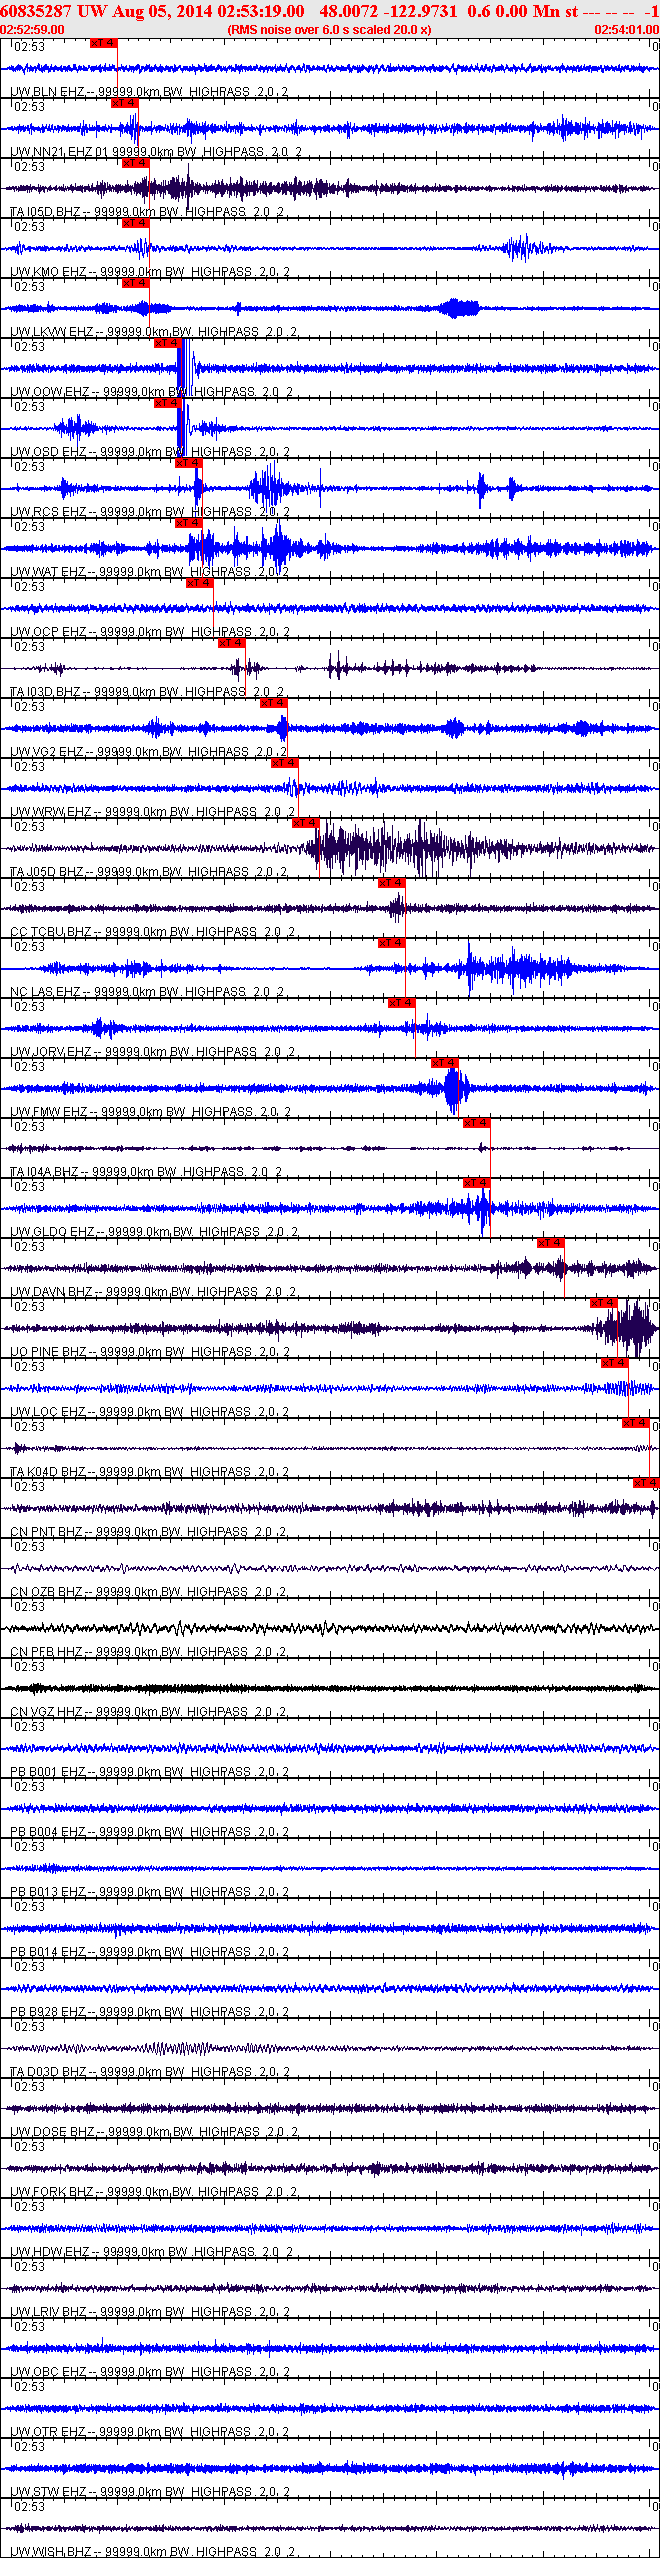Click the CC TCBU BHZ station label
This screenshot has width=660, height=2558.
(x=152, y=932)
